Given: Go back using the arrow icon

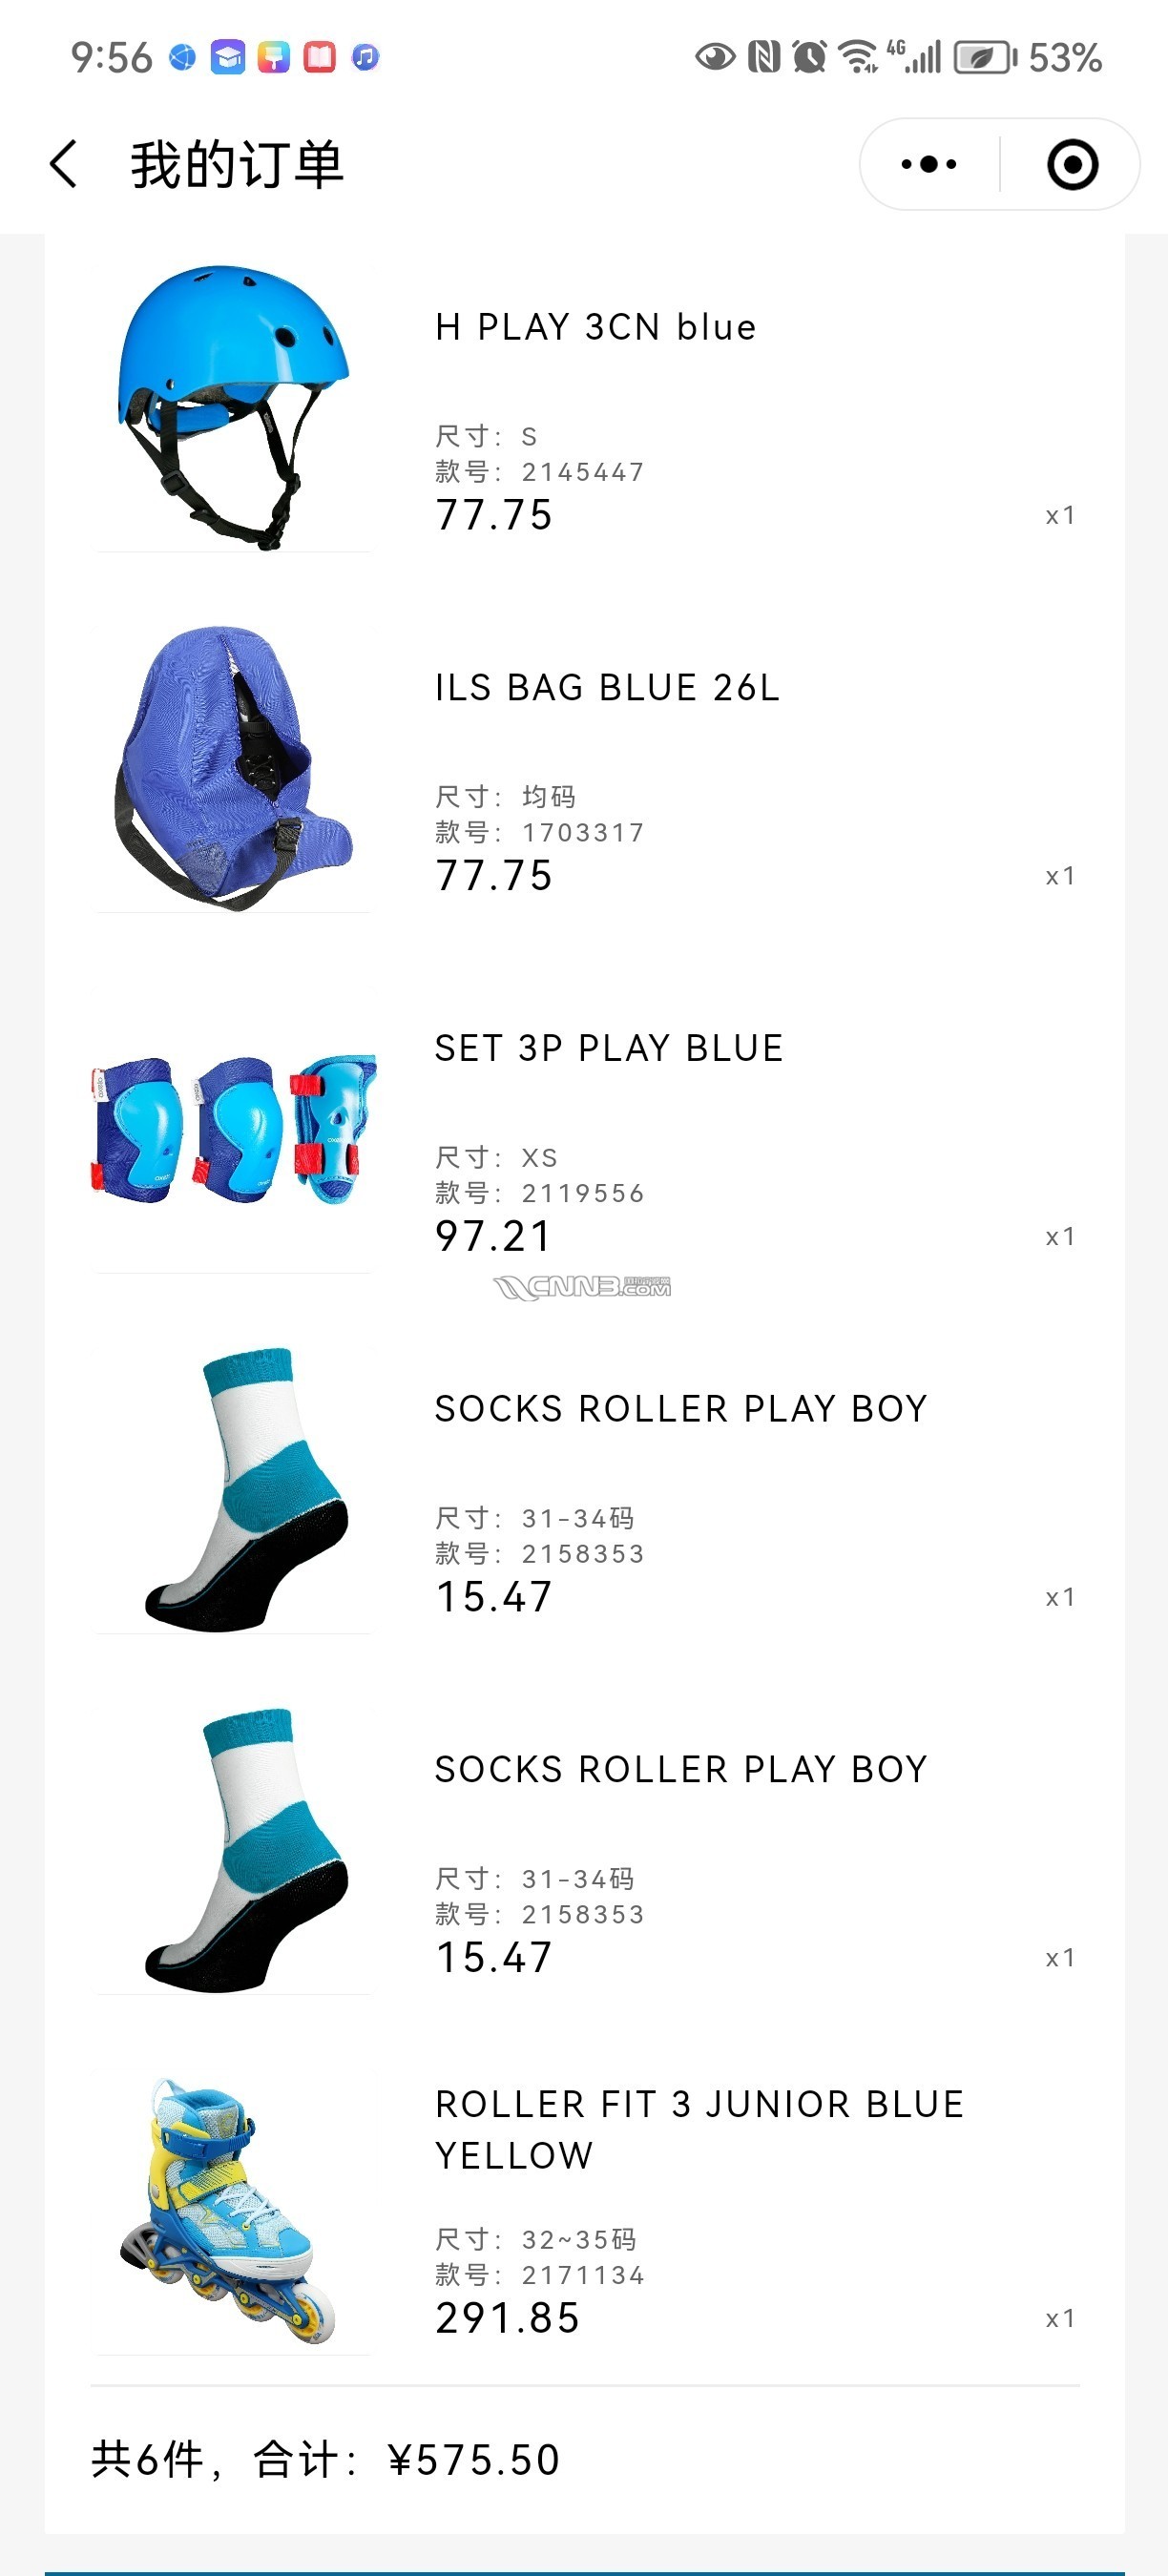Looking at the screenshot, I should (x=63, y=164).
